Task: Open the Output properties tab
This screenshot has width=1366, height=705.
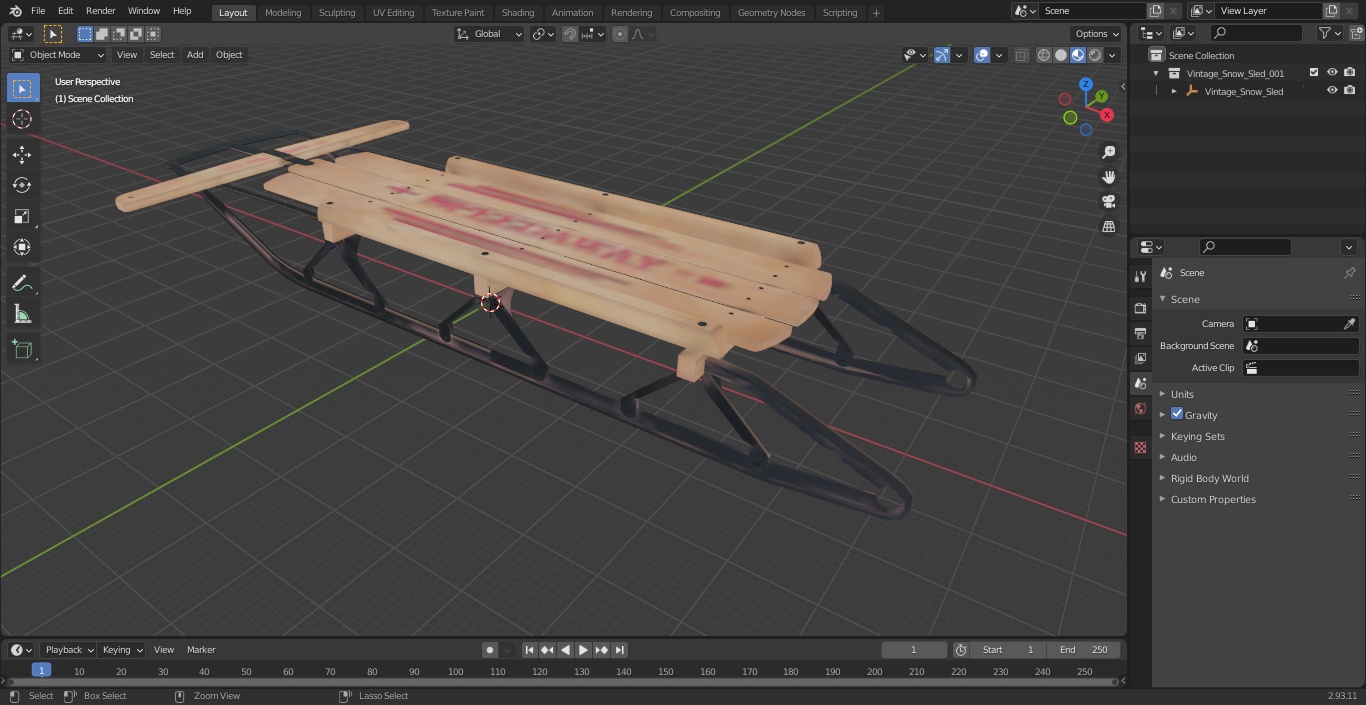Action: (x=1140, y=333)
